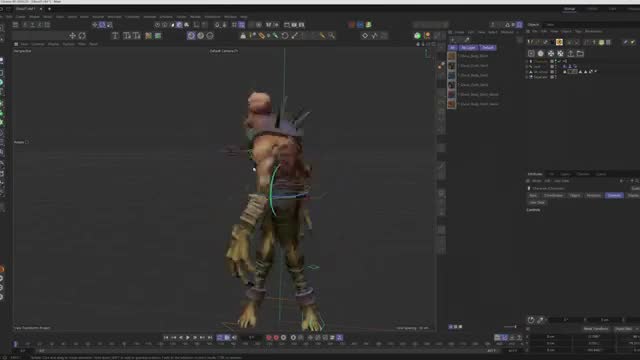Image resolution: width=640 pixels, height=360 pixels.
Task: Click the green checkmark icon in Object Manager
Action: [x=559, y=61]
